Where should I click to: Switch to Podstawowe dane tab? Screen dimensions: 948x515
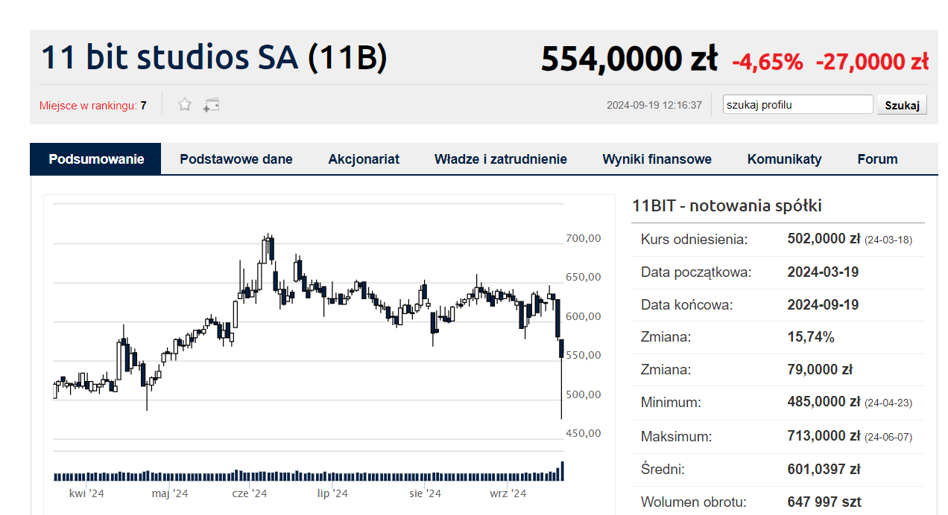pos(236,159)
